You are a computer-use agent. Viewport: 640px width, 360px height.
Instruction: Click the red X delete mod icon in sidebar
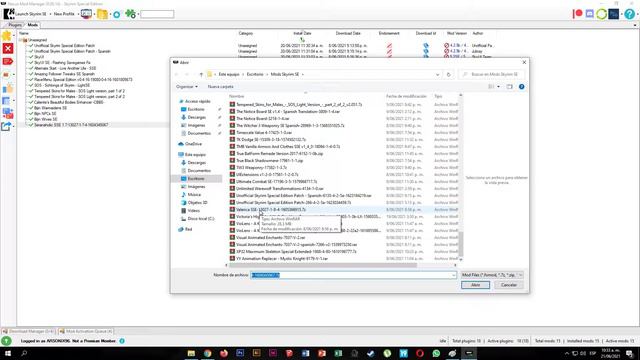click(8, 49)
